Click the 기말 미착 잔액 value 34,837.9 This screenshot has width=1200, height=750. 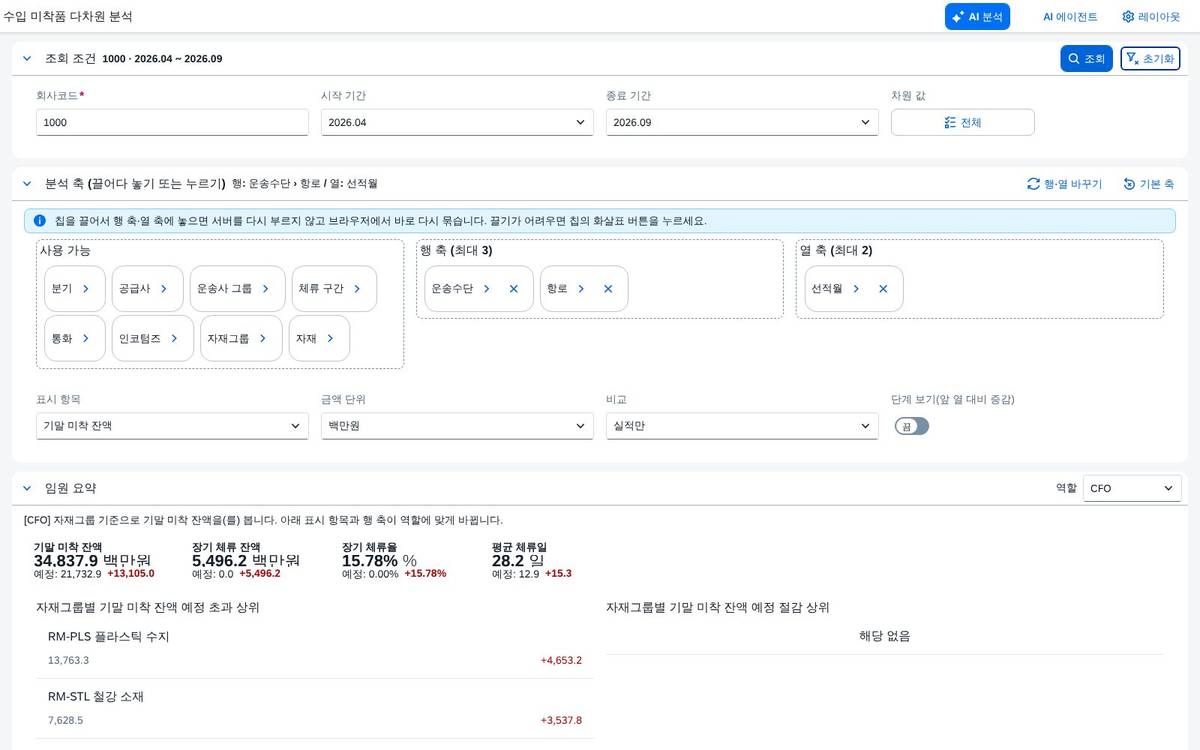coord(66,560)
